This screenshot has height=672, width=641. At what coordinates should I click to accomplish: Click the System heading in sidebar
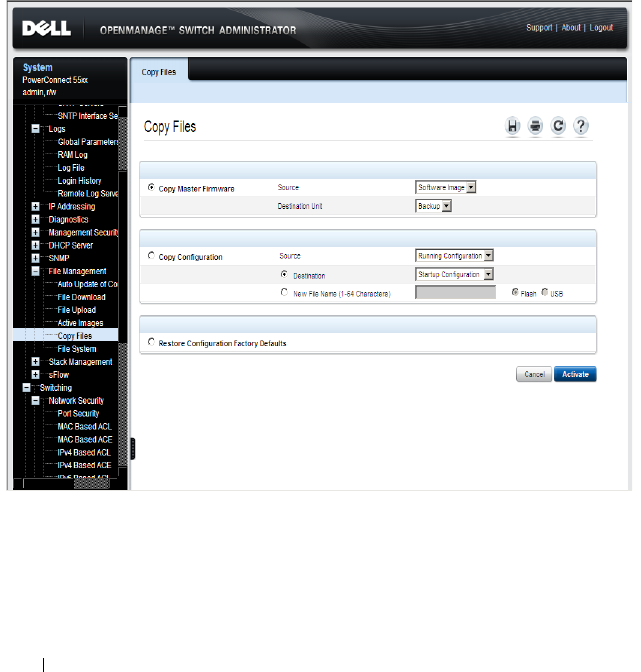tap(38, 67)
